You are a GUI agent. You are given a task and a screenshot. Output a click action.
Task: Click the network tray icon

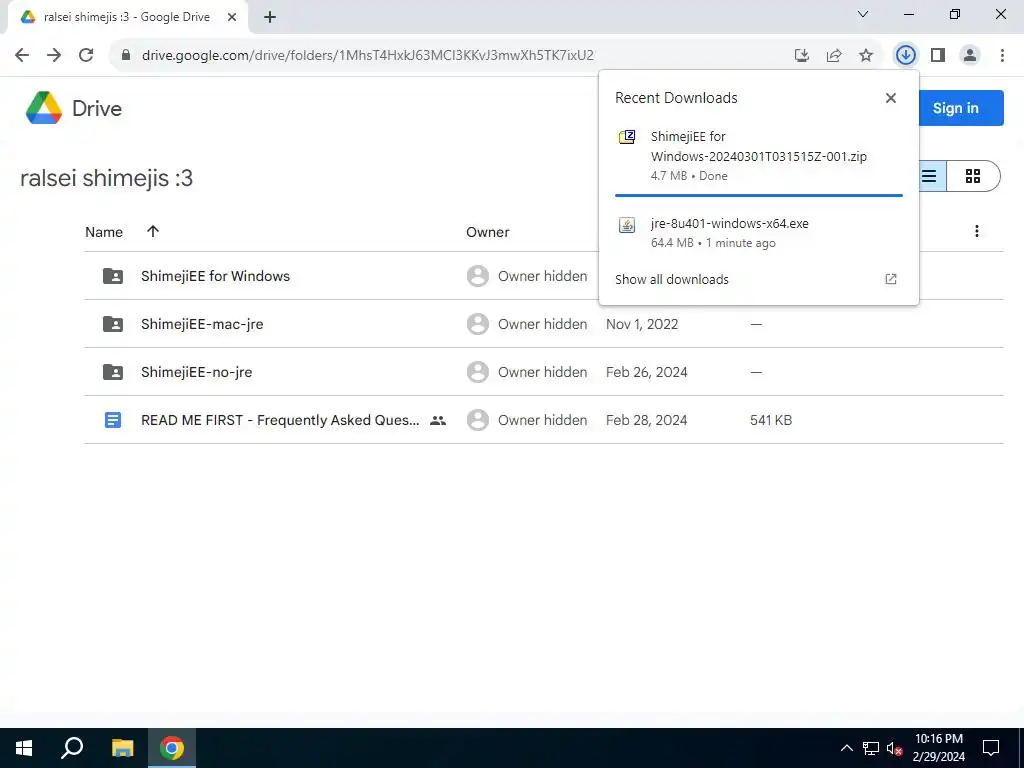(x=871, y=748)
